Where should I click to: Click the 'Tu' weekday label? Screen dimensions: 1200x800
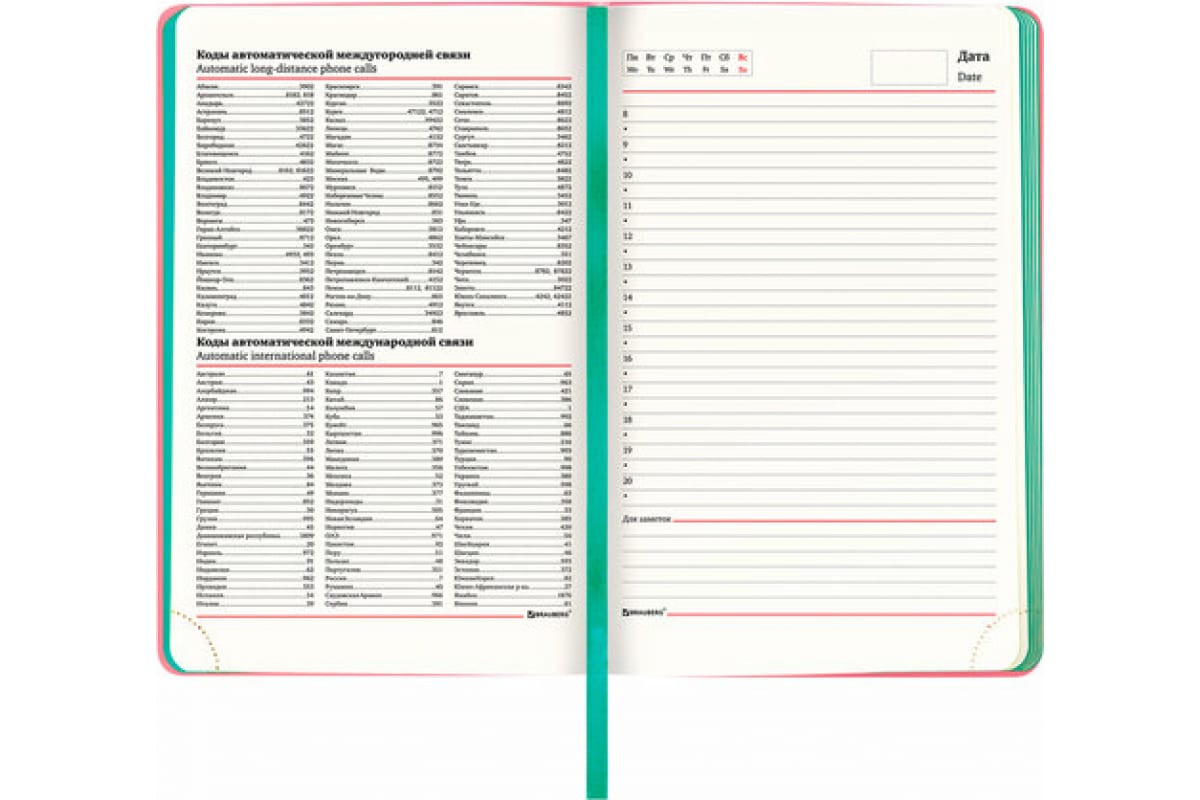650,70
